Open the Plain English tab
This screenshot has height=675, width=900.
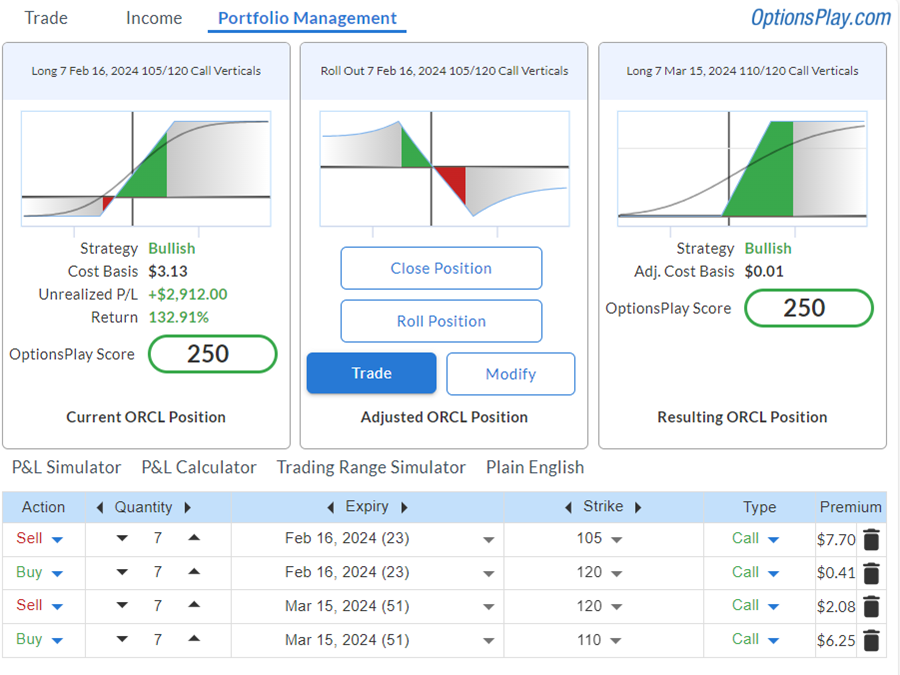click(535, 467)
